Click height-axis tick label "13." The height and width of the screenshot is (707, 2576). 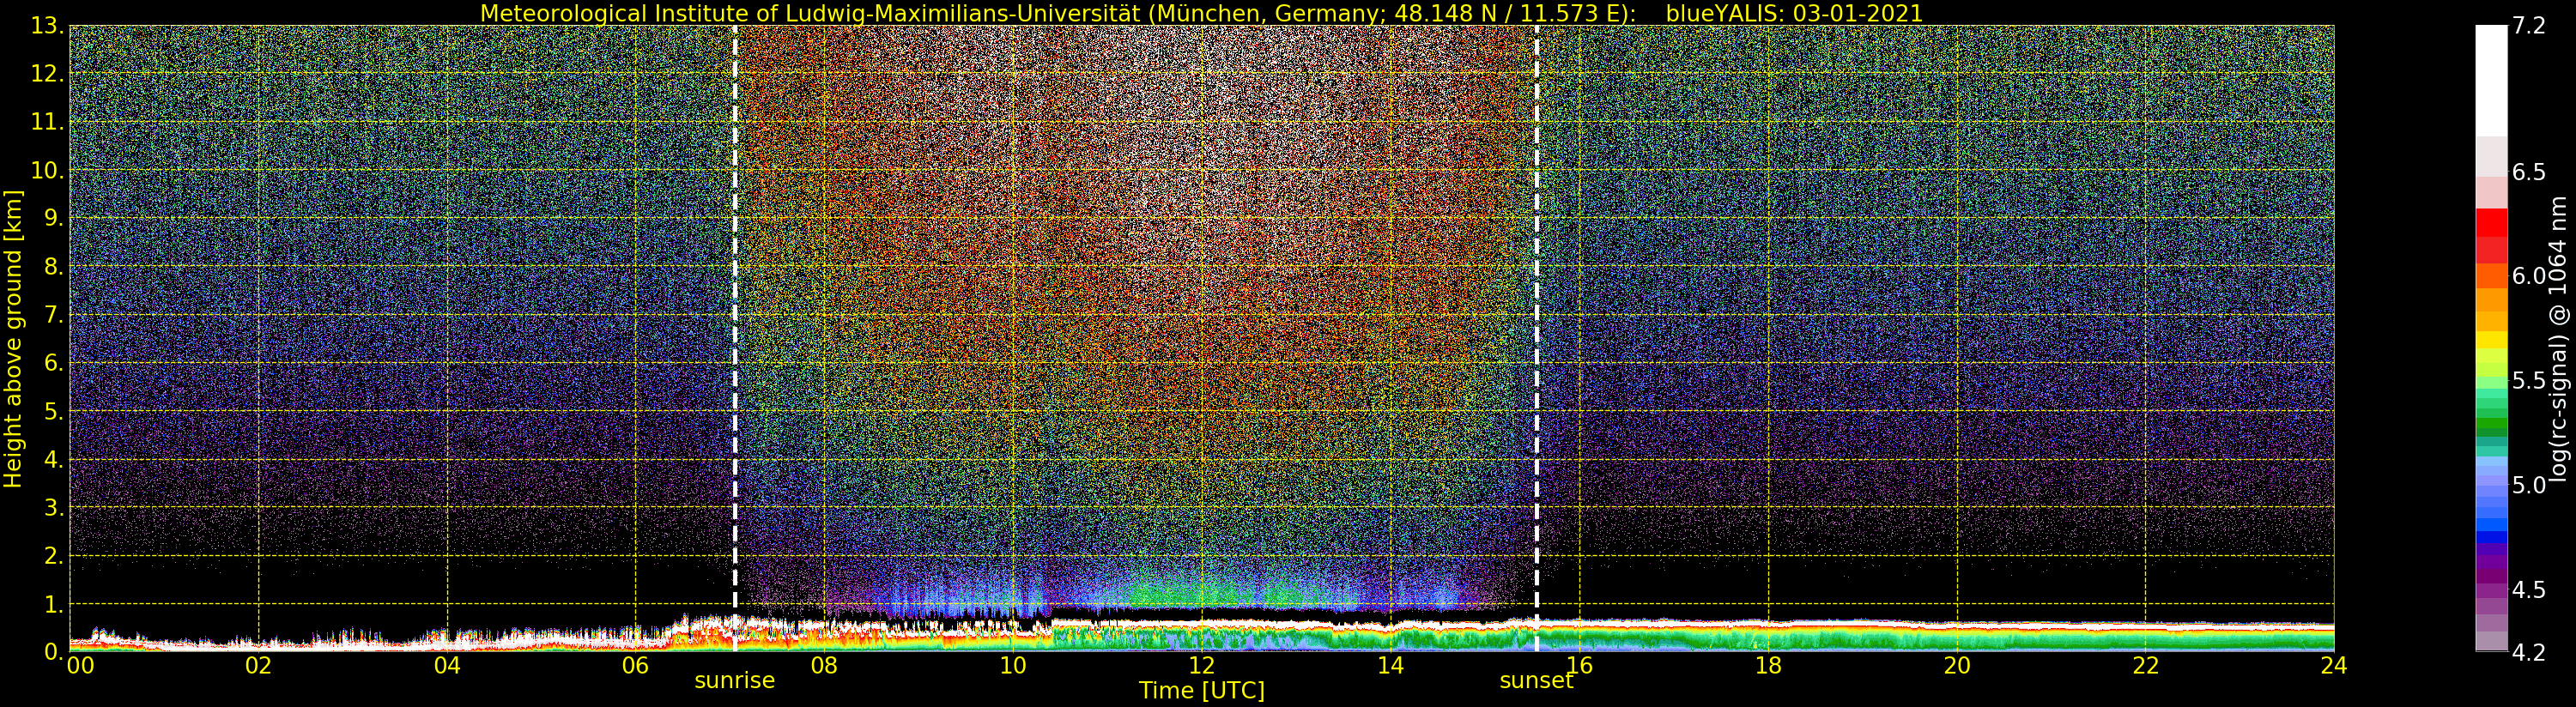(47, 26)
